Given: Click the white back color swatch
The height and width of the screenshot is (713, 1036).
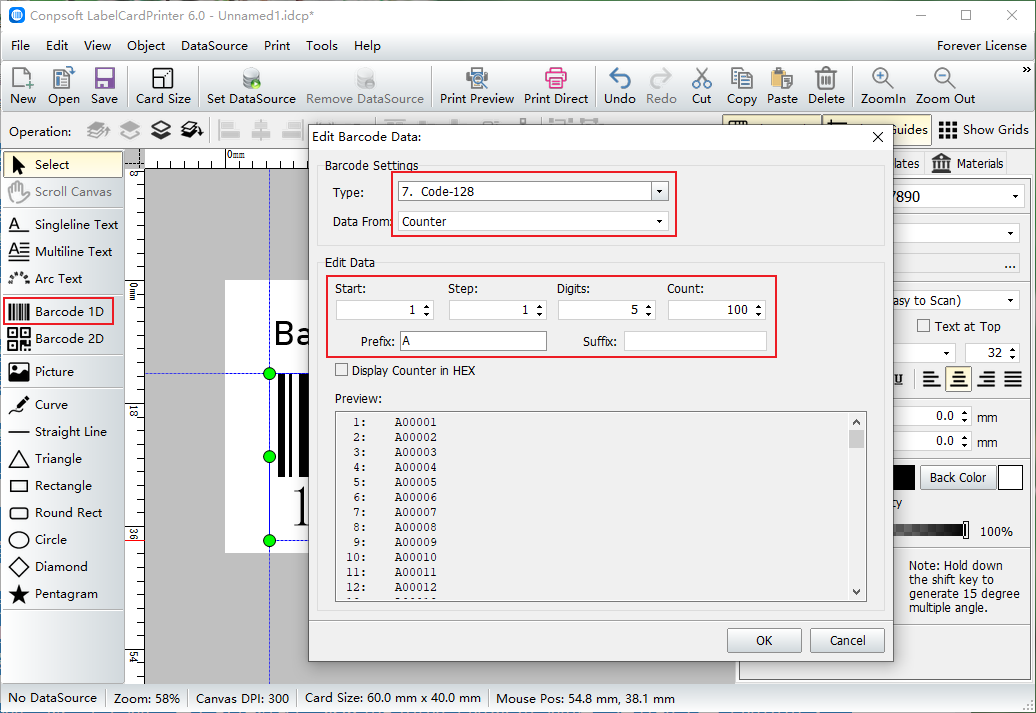Looking at the screenshot, I should [1010, 477].
